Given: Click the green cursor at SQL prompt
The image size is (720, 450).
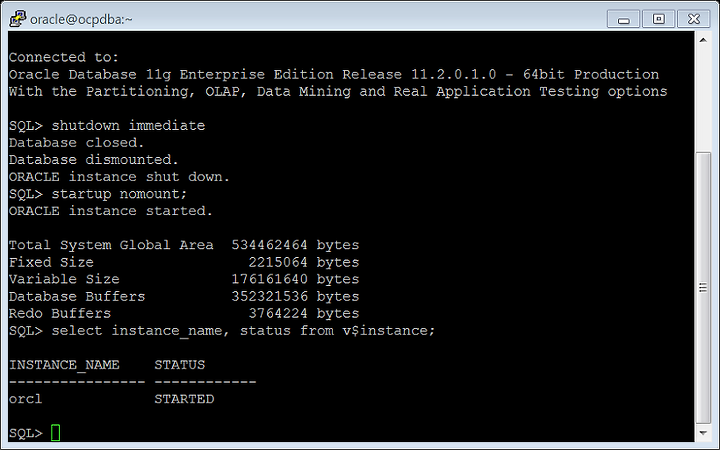Looking at the screenshot, I should tap(56, 433).
